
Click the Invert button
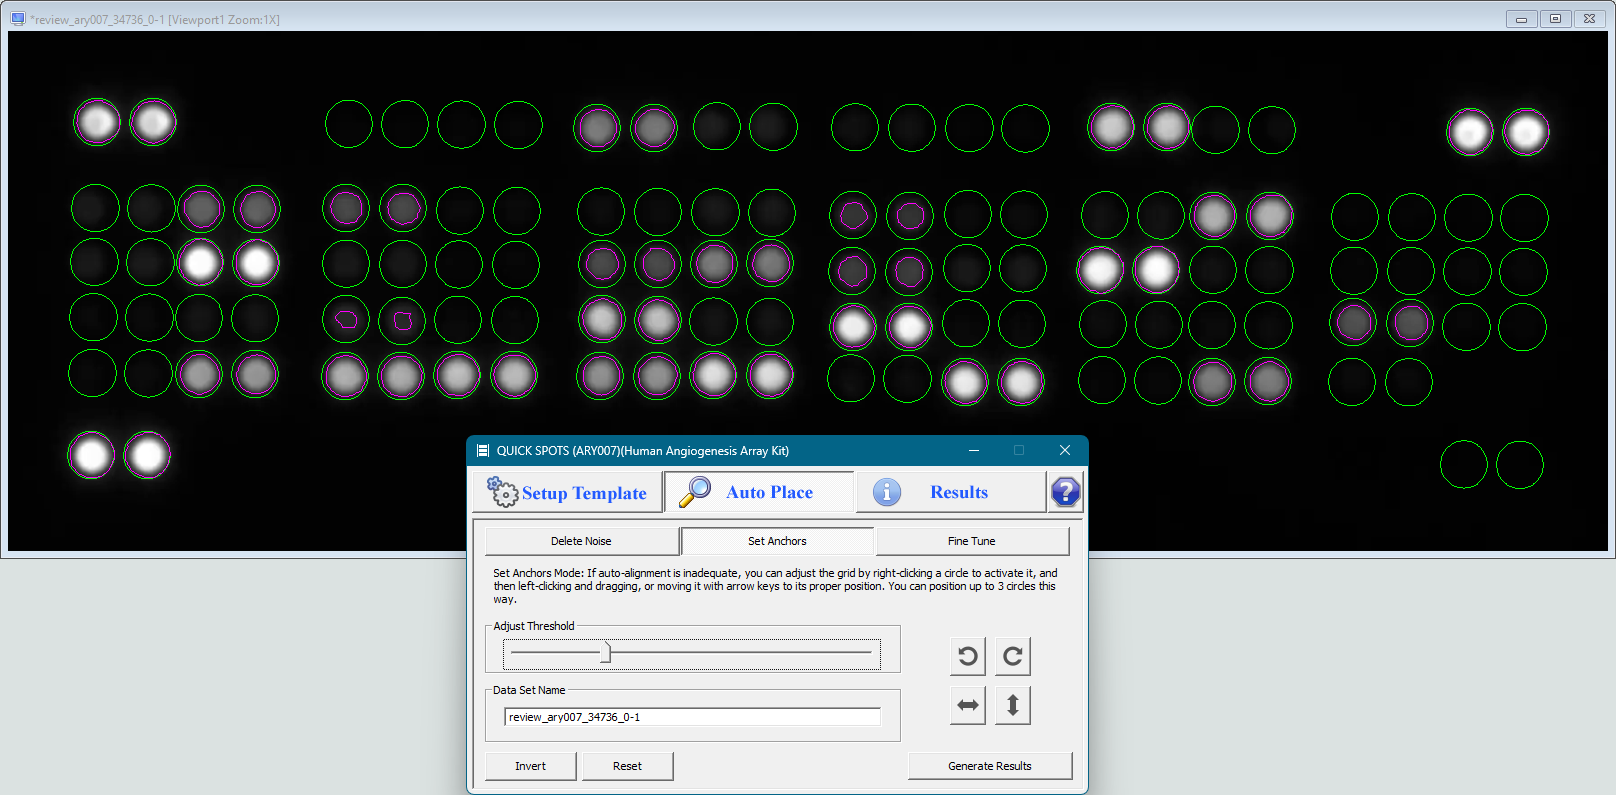tap(530, 766)
